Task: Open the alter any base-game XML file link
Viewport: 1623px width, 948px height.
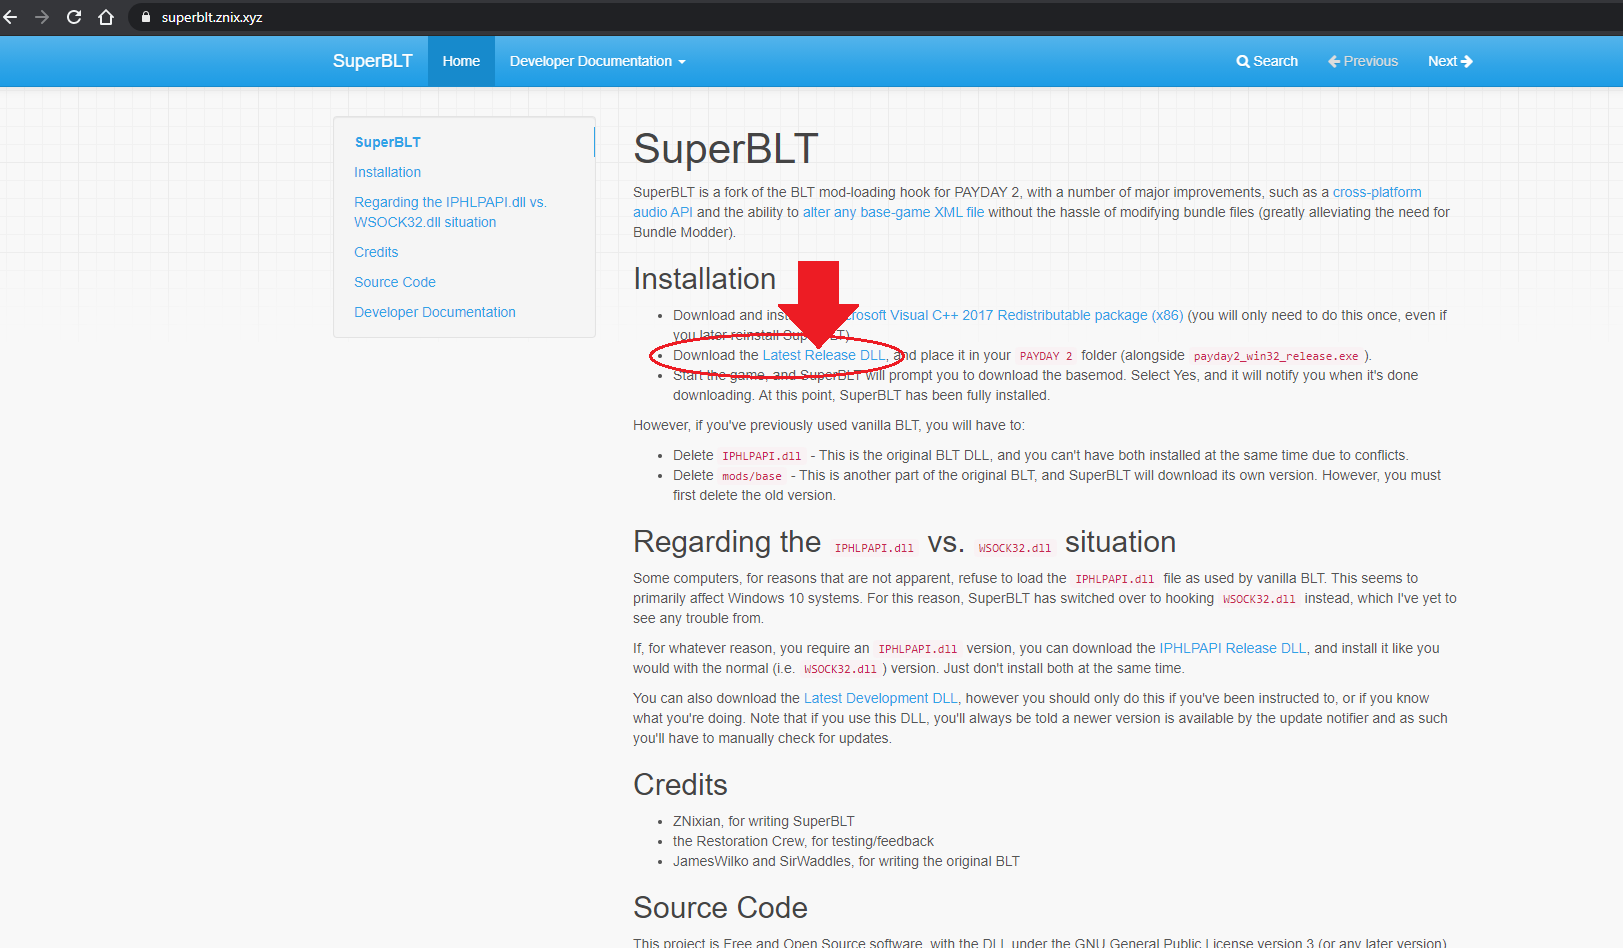Action: point(893,212)
